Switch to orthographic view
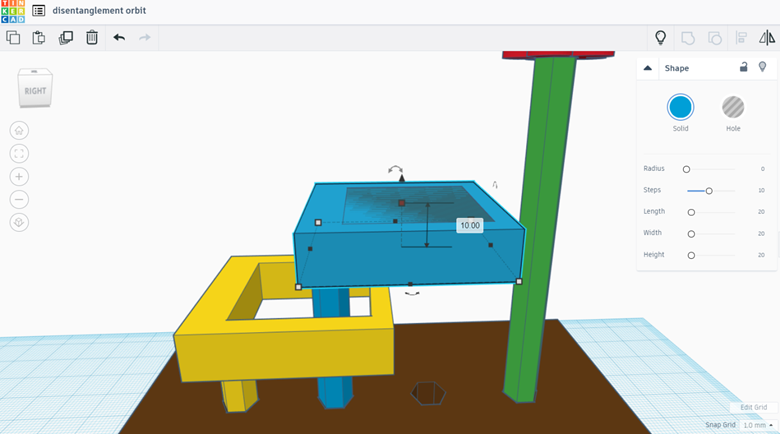 (x=19, y=222)
